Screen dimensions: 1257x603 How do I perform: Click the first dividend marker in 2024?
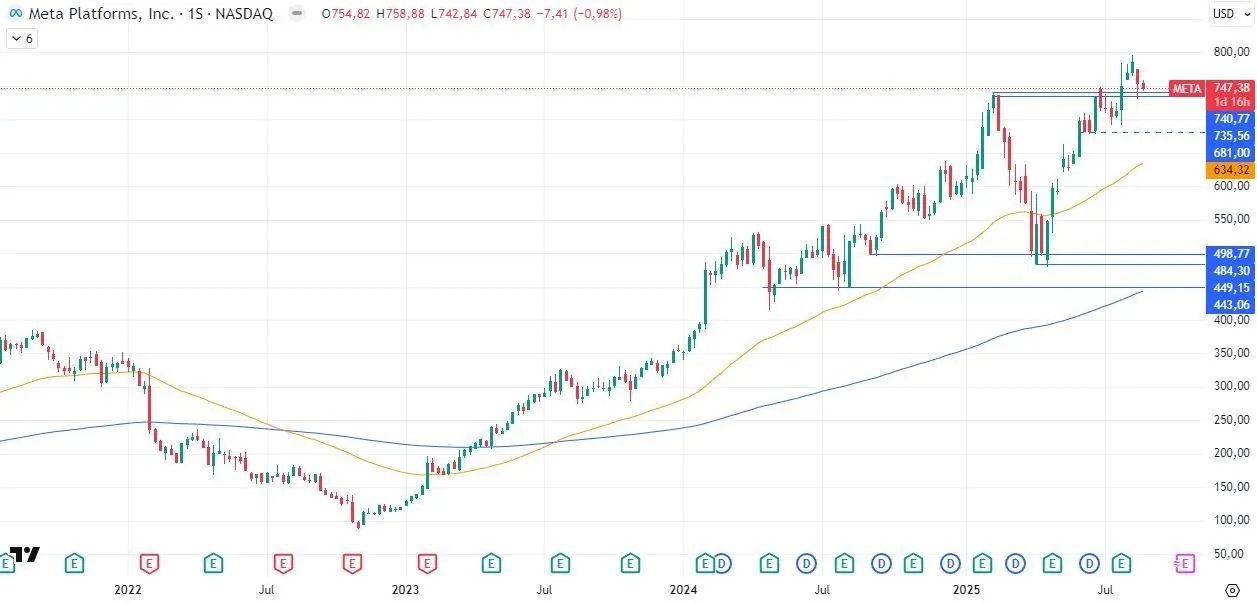721,563
